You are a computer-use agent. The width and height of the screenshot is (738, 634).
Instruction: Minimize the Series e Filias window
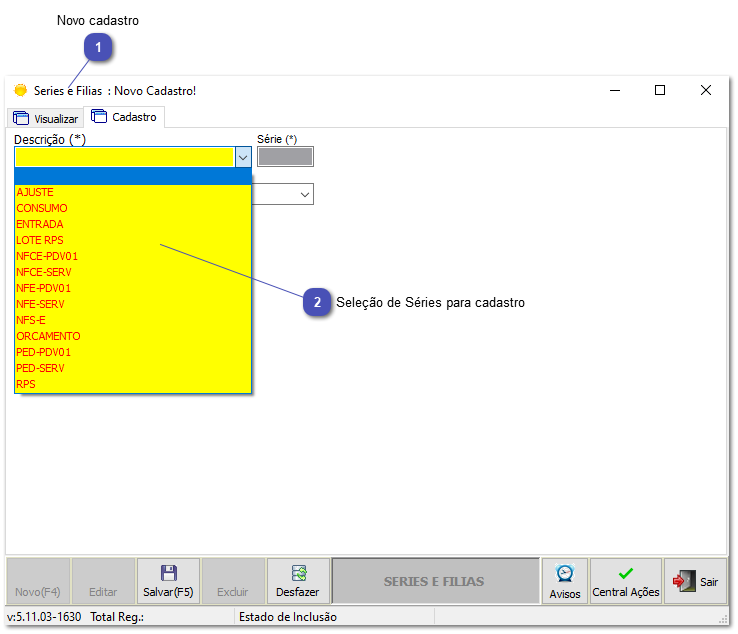[x=615, y=90]
